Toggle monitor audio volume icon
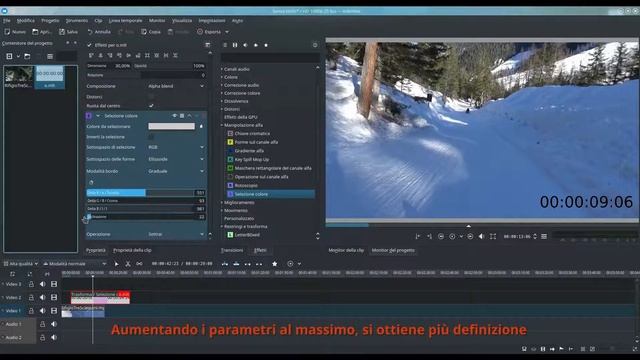The image size is (640, 360). (x=482, y=236)
